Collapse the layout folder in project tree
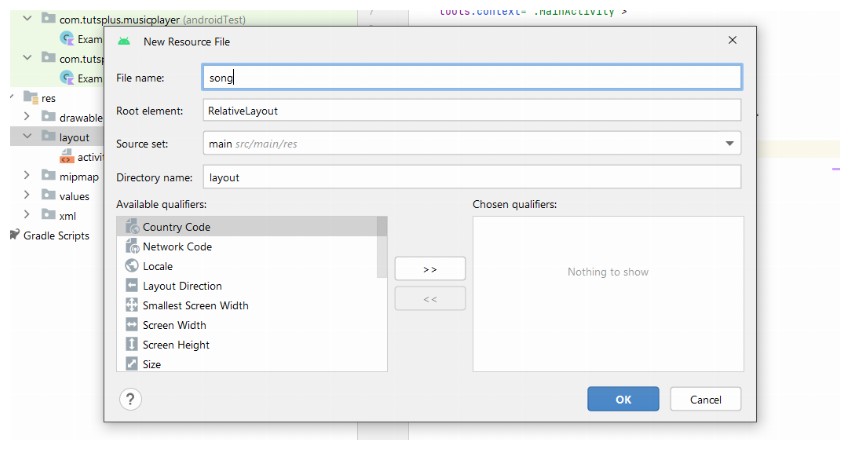850x450 pixels. tap(27, 137)
